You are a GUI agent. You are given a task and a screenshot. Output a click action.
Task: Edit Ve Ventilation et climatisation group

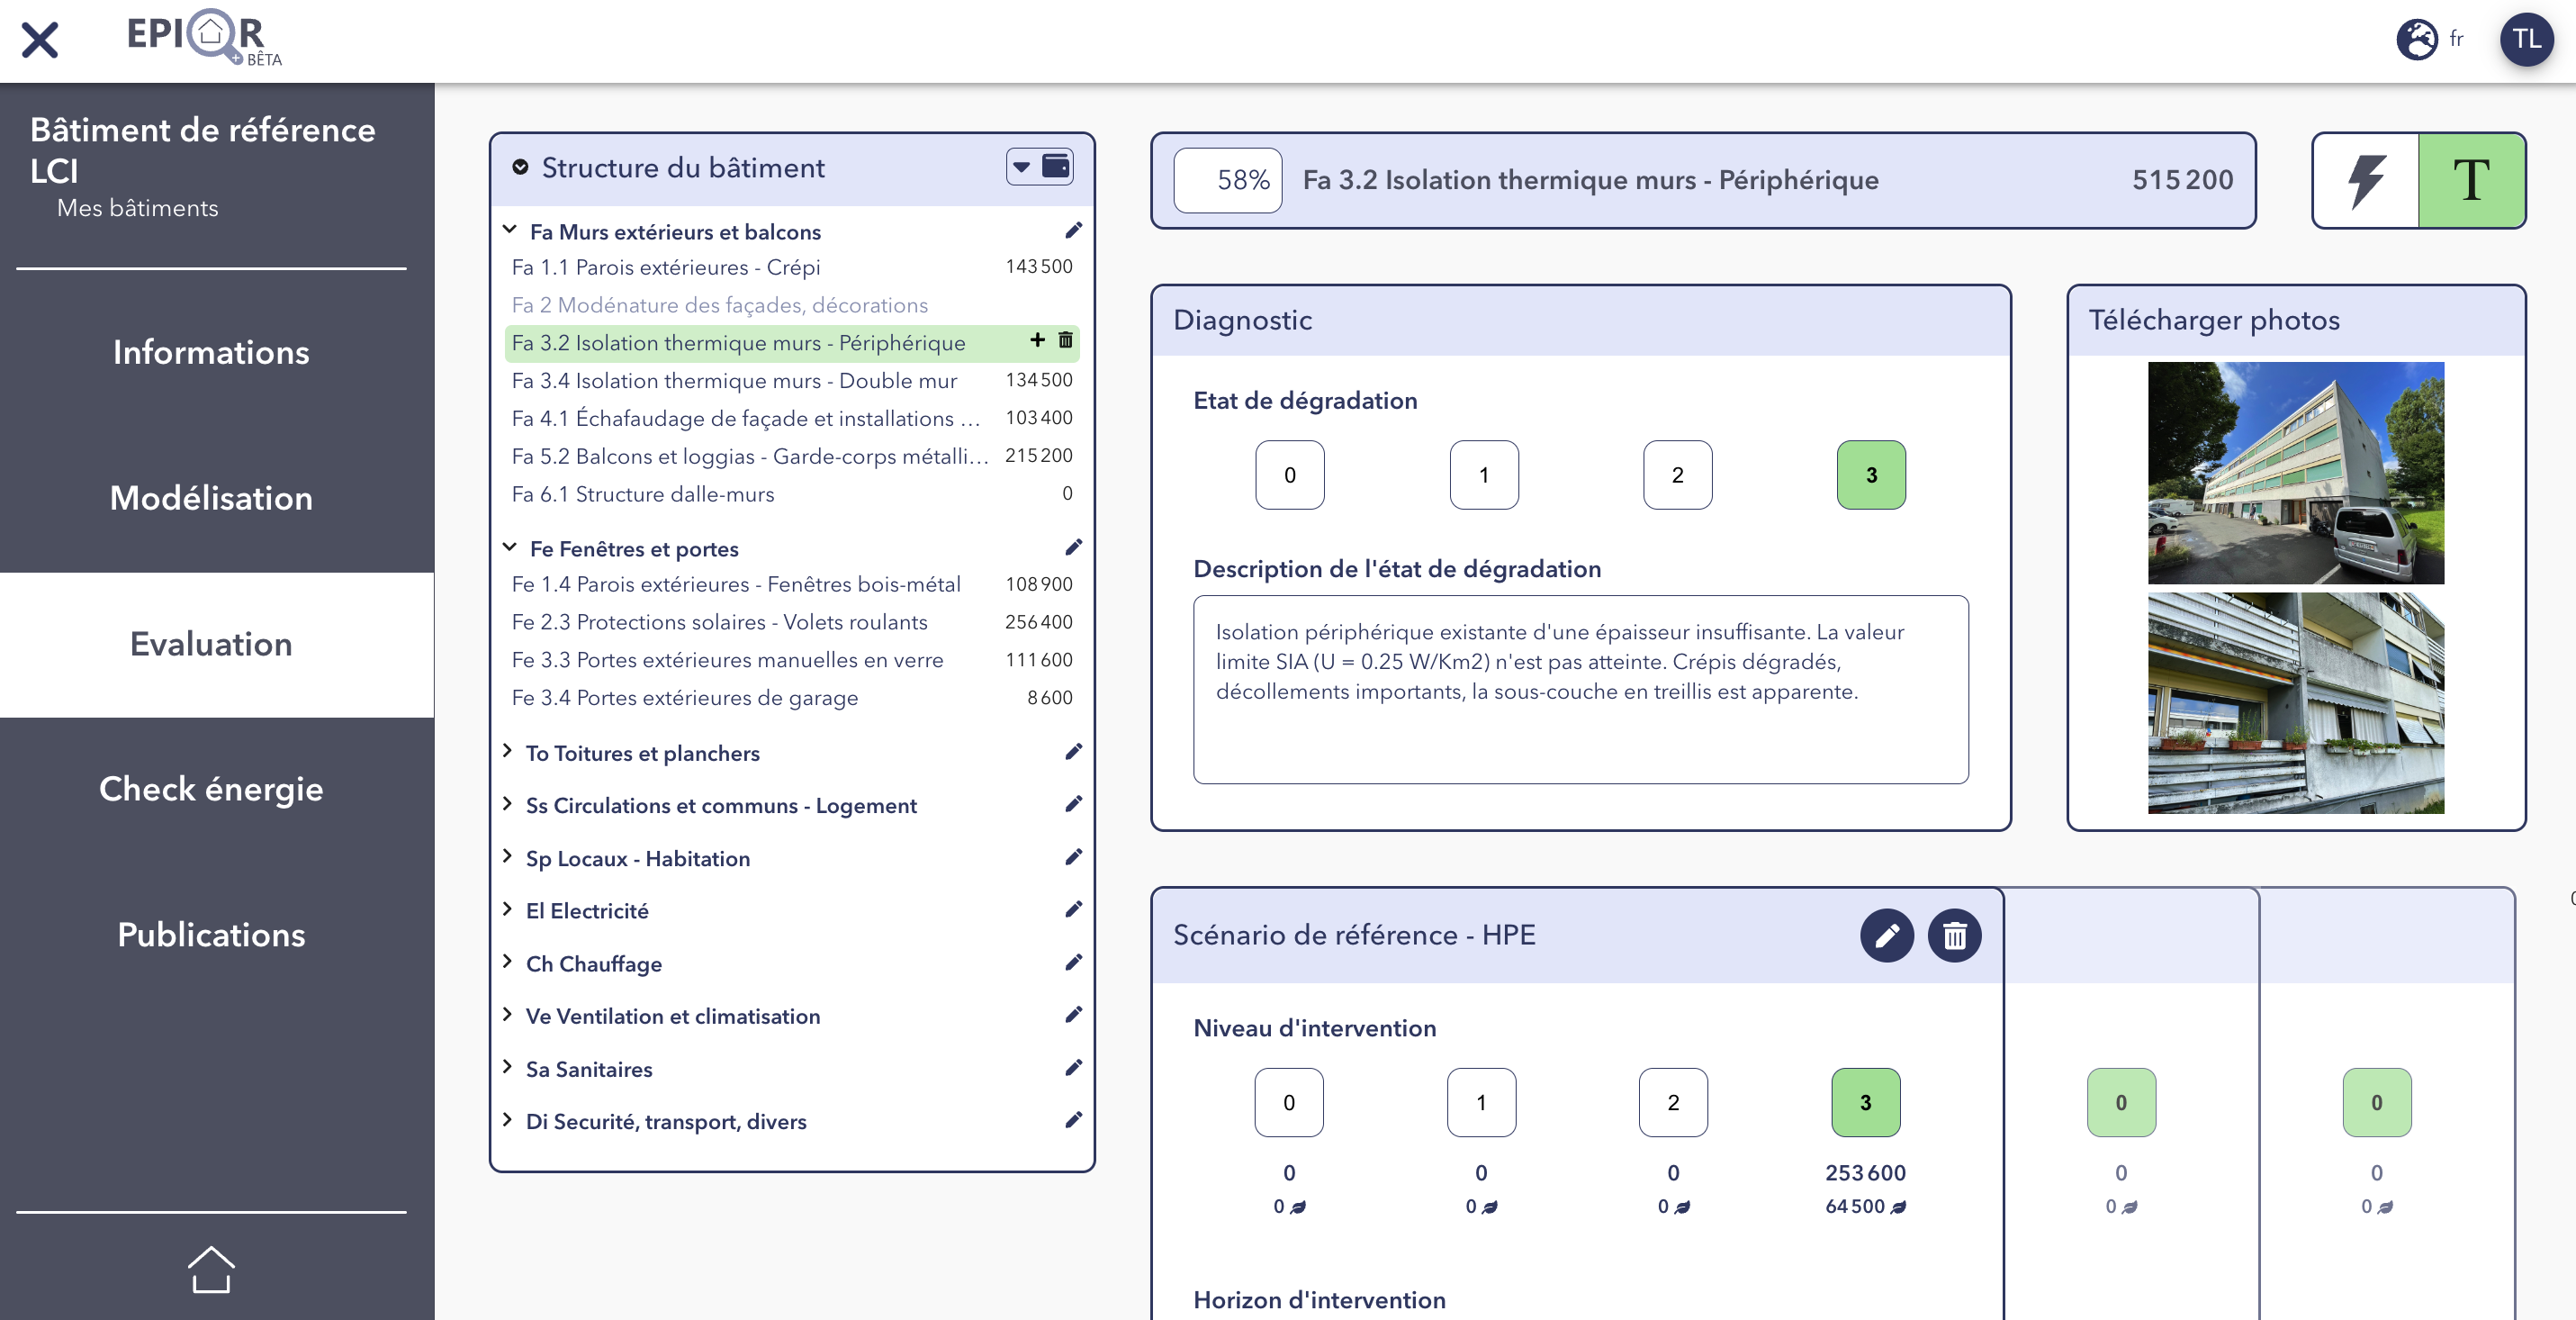1073,1015
